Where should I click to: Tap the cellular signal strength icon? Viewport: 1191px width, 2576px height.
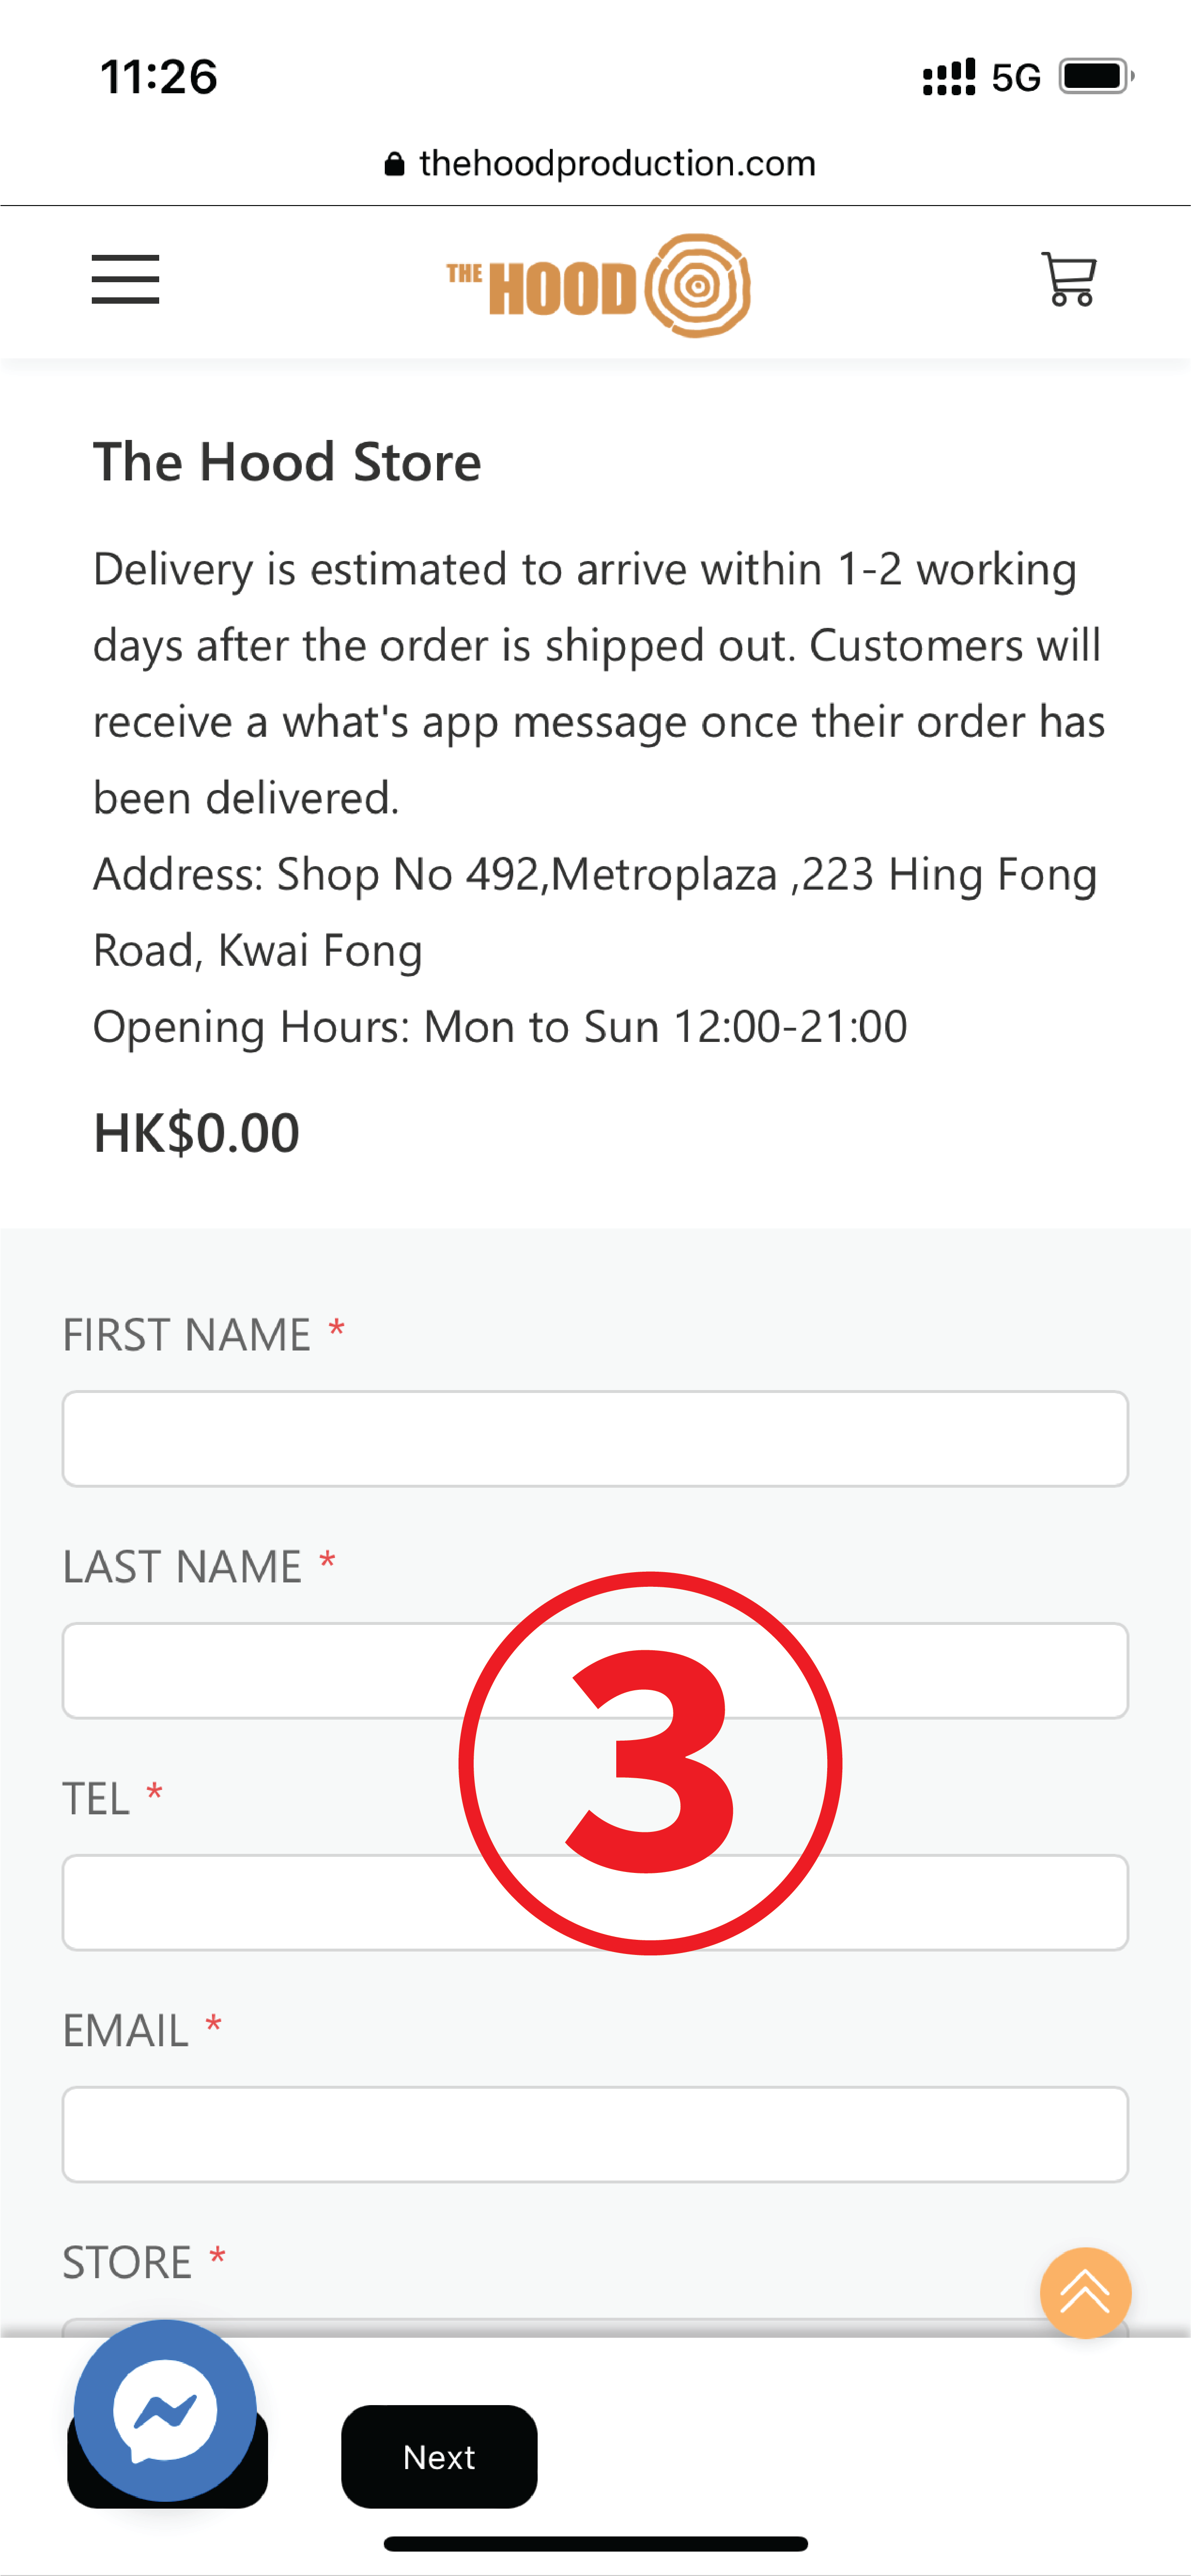tap(948, 77)
